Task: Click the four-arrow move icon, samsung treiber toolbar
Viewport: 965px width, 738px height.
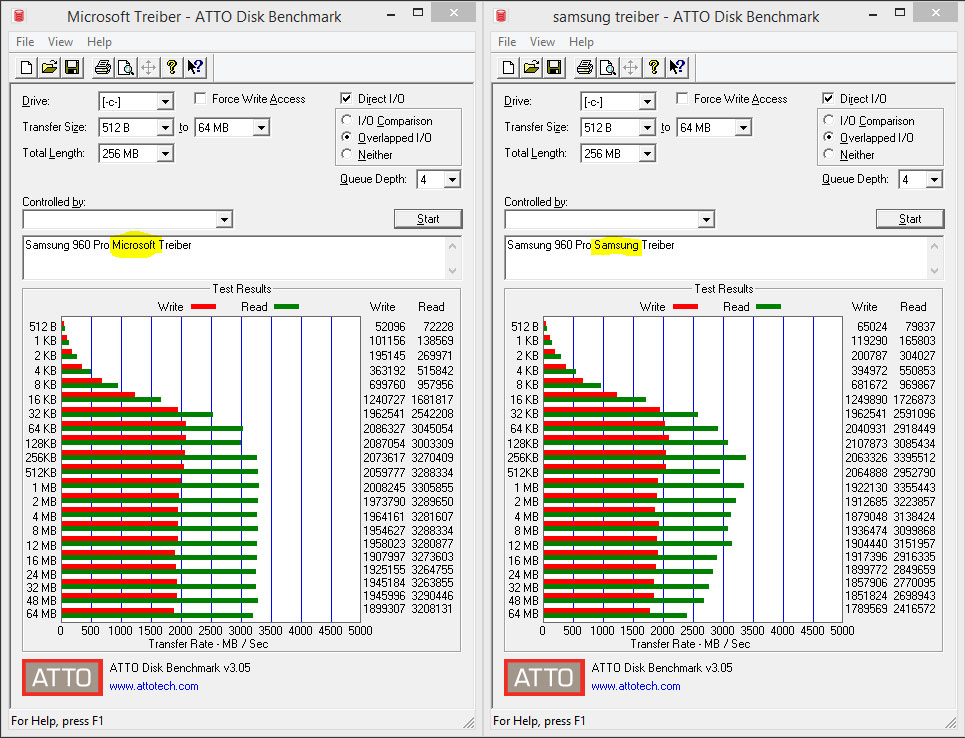Action: [631, 67]
